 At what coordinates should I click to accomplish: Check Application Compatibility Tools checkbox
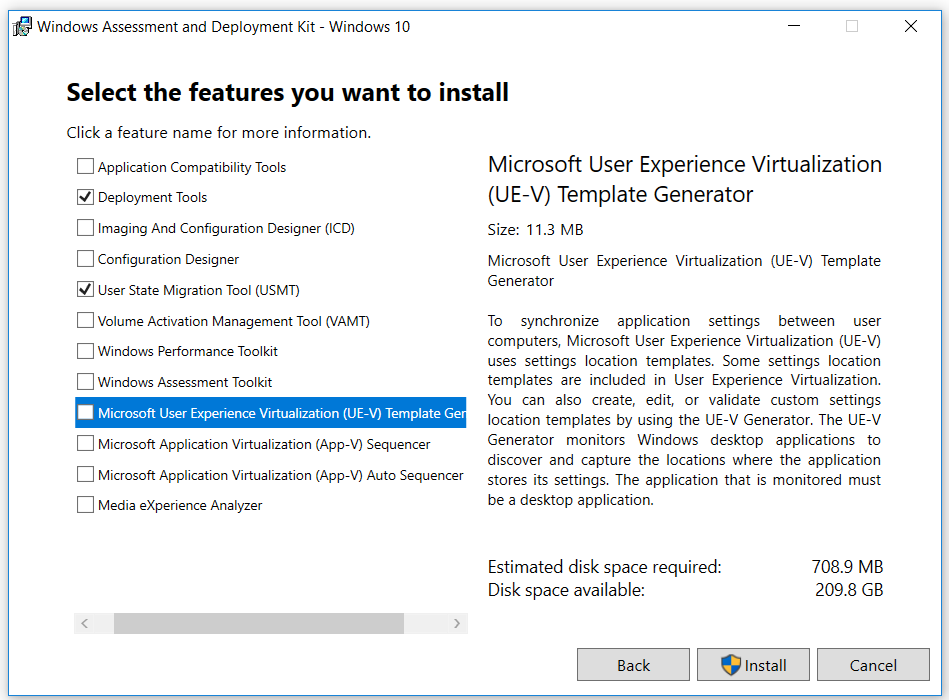click(x=85, y=166)
